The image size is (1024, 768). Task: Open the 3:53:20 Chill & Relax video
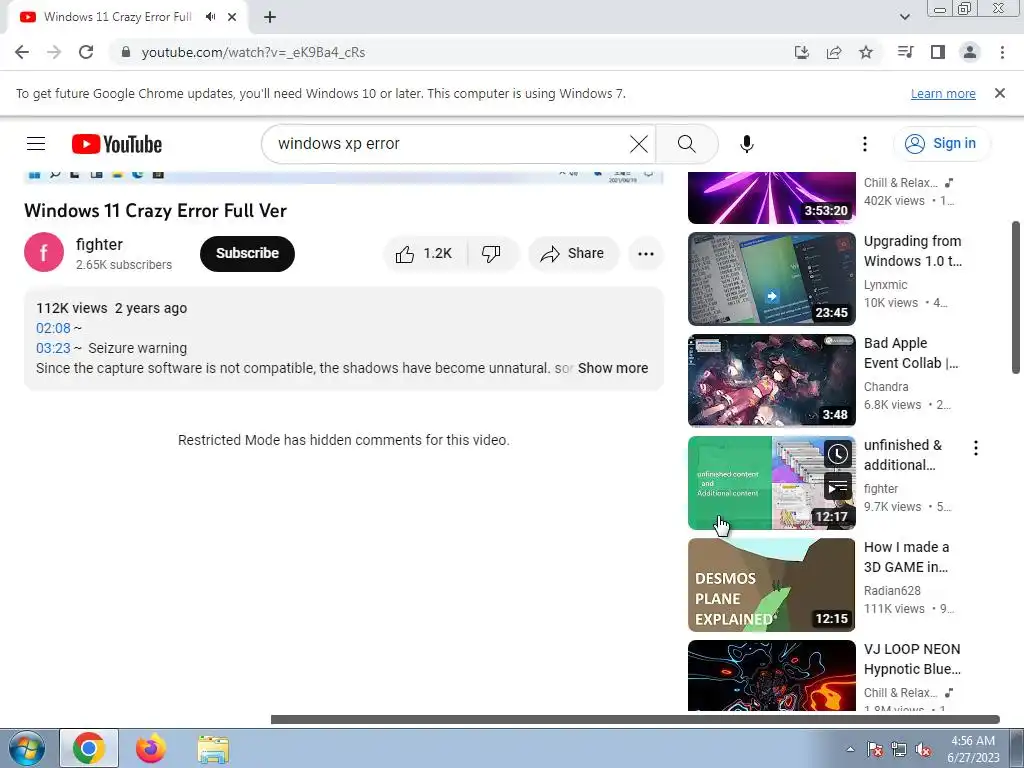771,197
